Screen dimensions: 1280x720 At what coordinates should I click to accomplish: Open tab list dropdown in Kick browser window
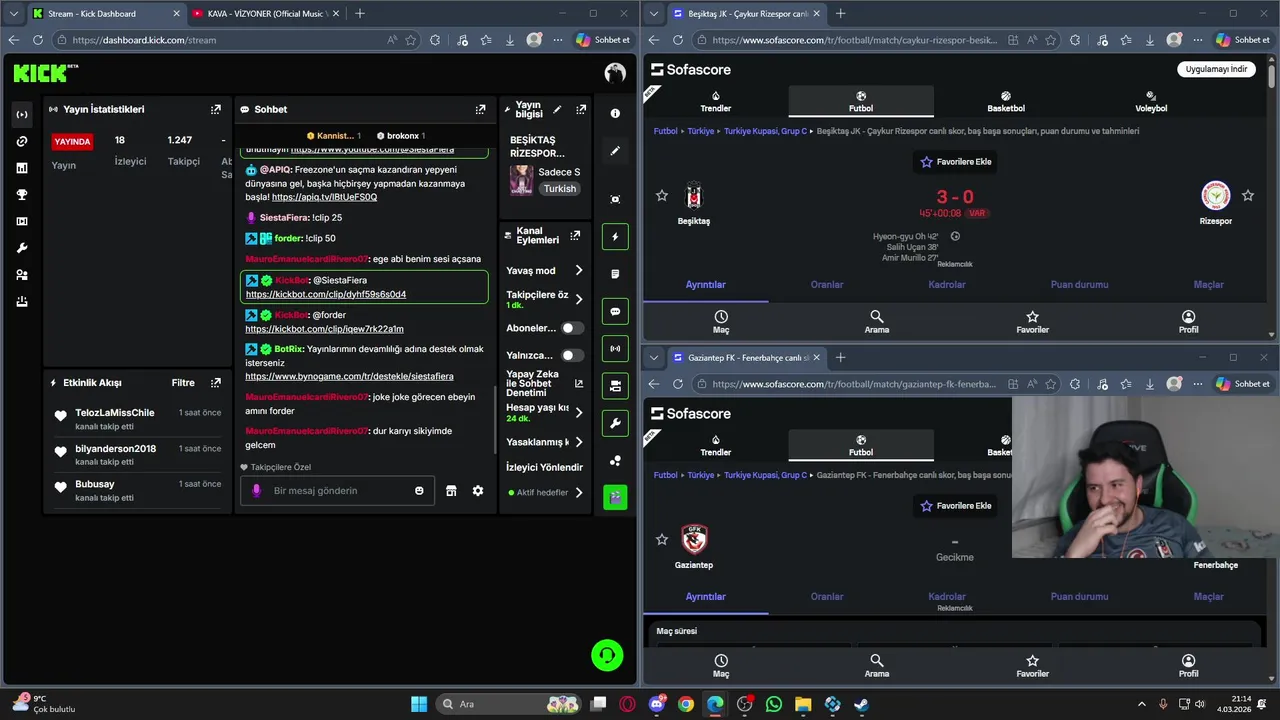tap(13, 14)
